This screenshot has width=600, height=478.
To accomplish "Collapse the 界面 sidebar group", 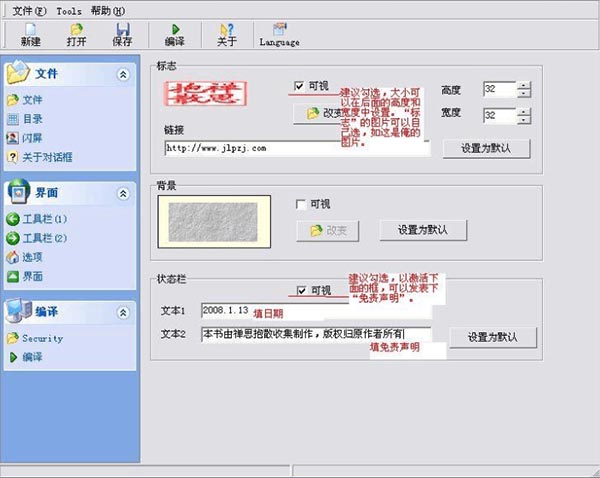I will click(123, 194).
